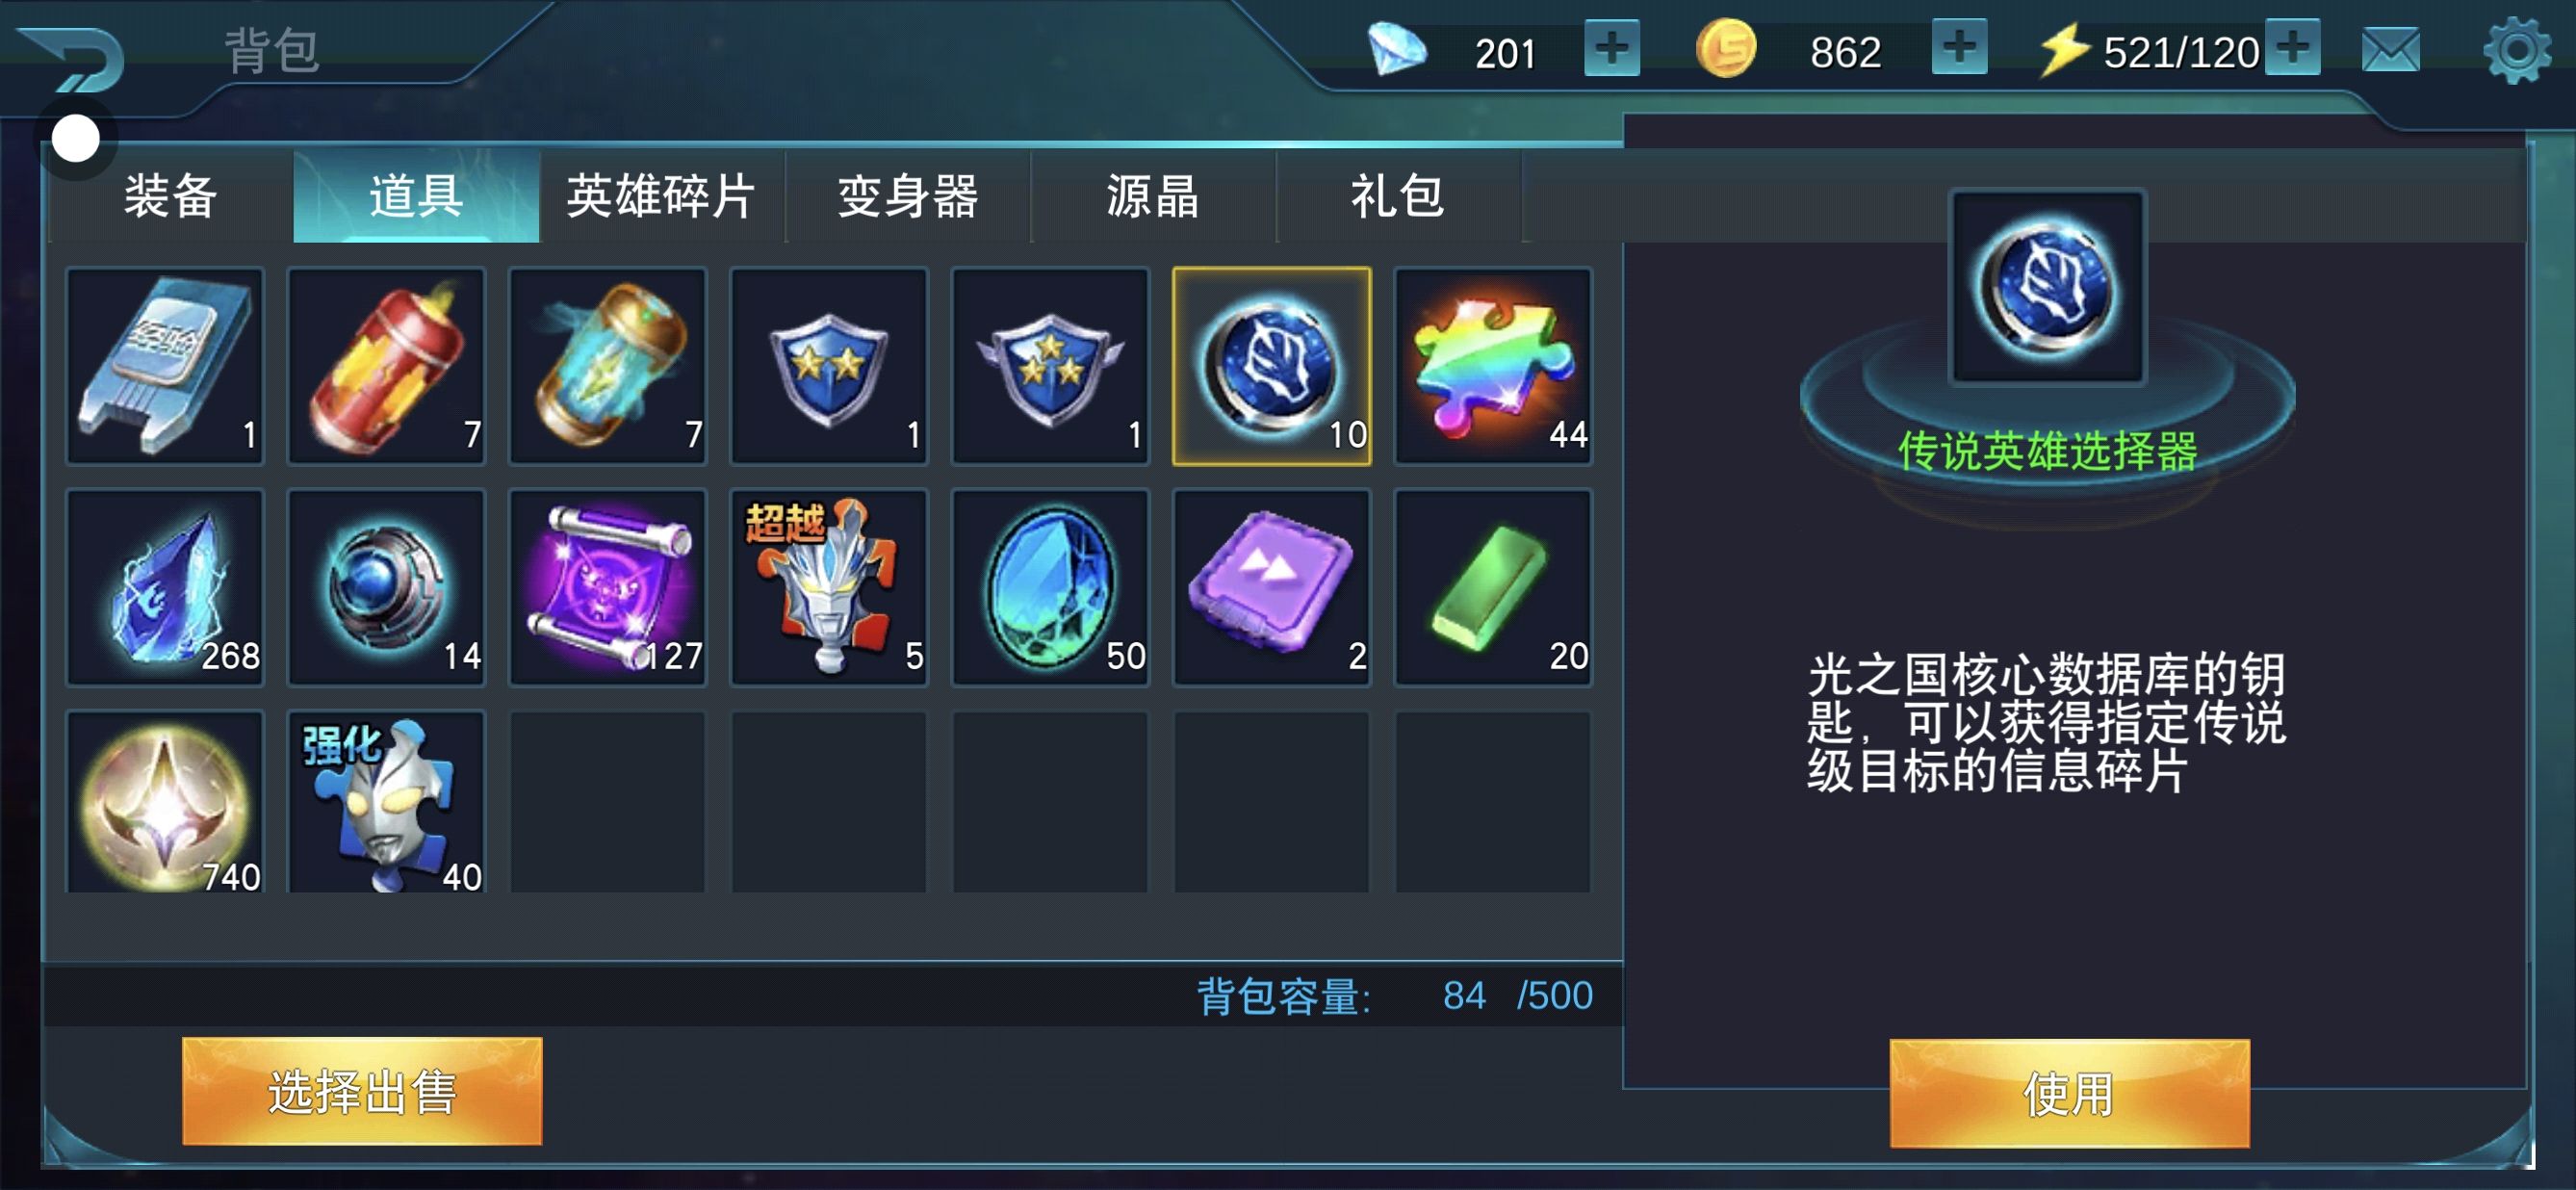Open settings gear icon
The height and width of the screenshot is (1190, 2576).
point(2517,50)
